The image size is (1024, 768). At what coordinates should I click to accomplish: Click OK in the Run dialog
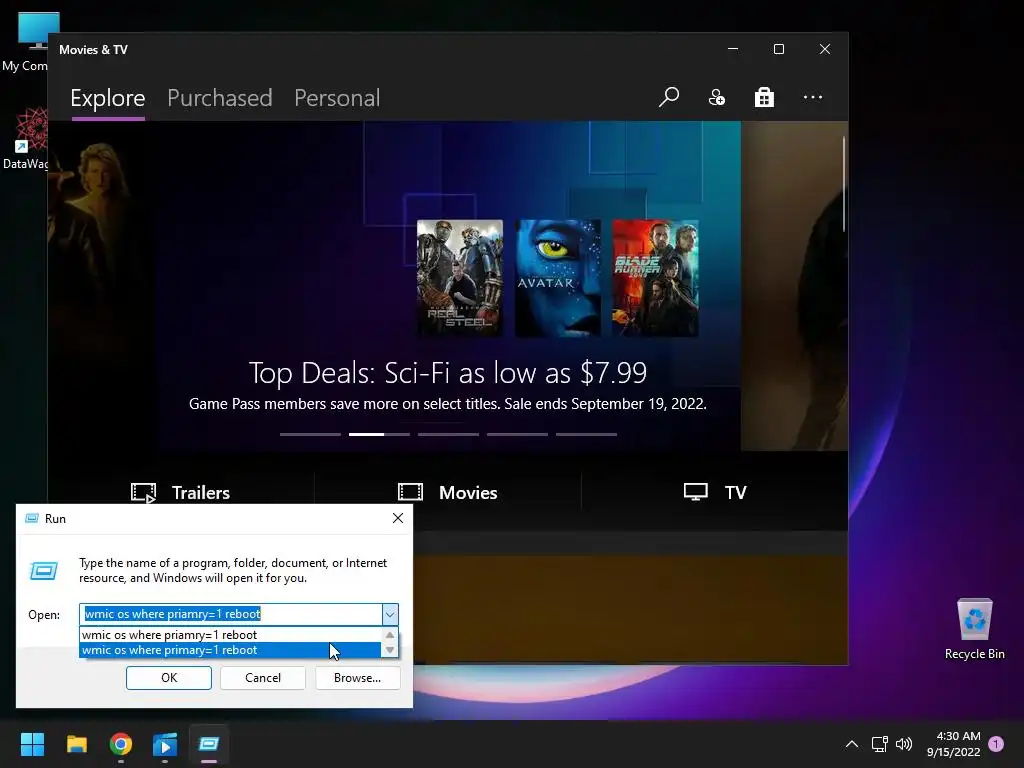point(168,678)
